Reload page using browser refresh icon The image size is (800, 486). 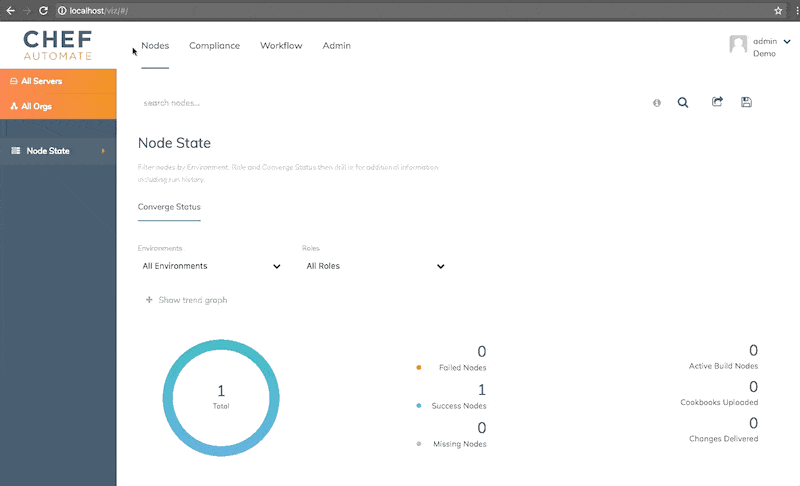pyautogui.click(x=44, y=10)
